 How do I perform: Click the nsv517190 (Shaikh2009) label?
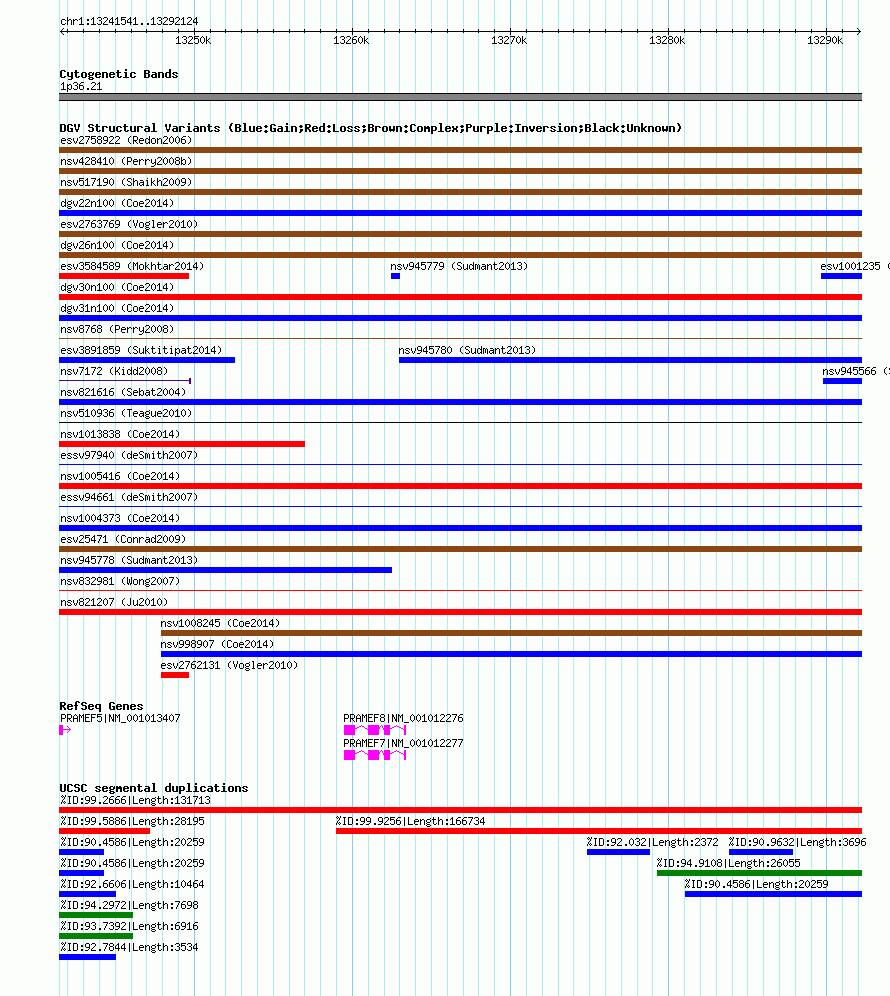coord(126,182)
